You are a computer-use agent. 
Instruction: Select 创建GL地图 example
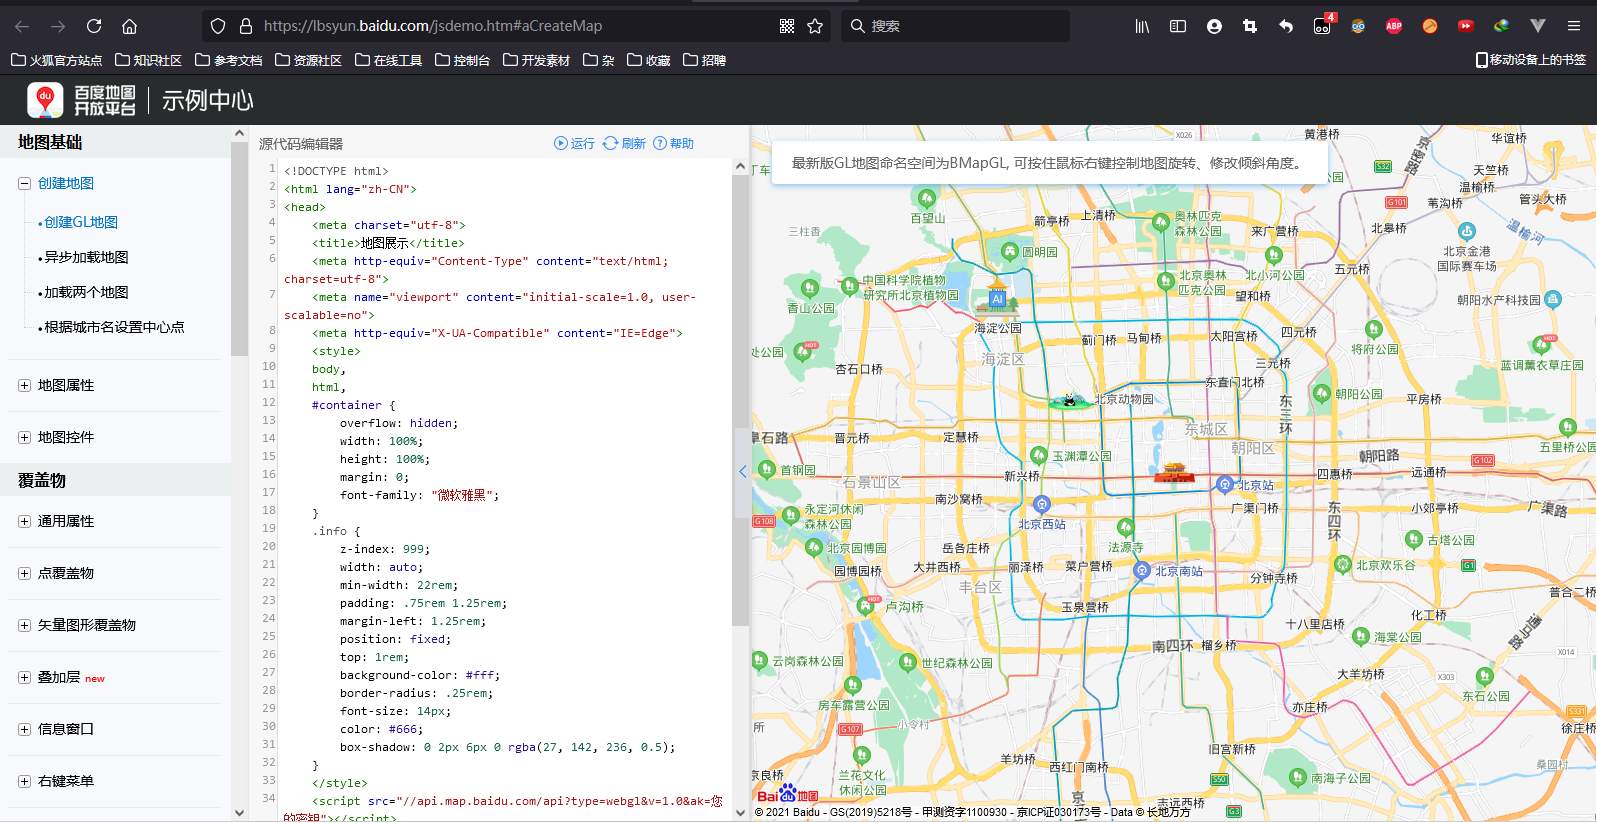pyautogui.click(x=81, y=222)
